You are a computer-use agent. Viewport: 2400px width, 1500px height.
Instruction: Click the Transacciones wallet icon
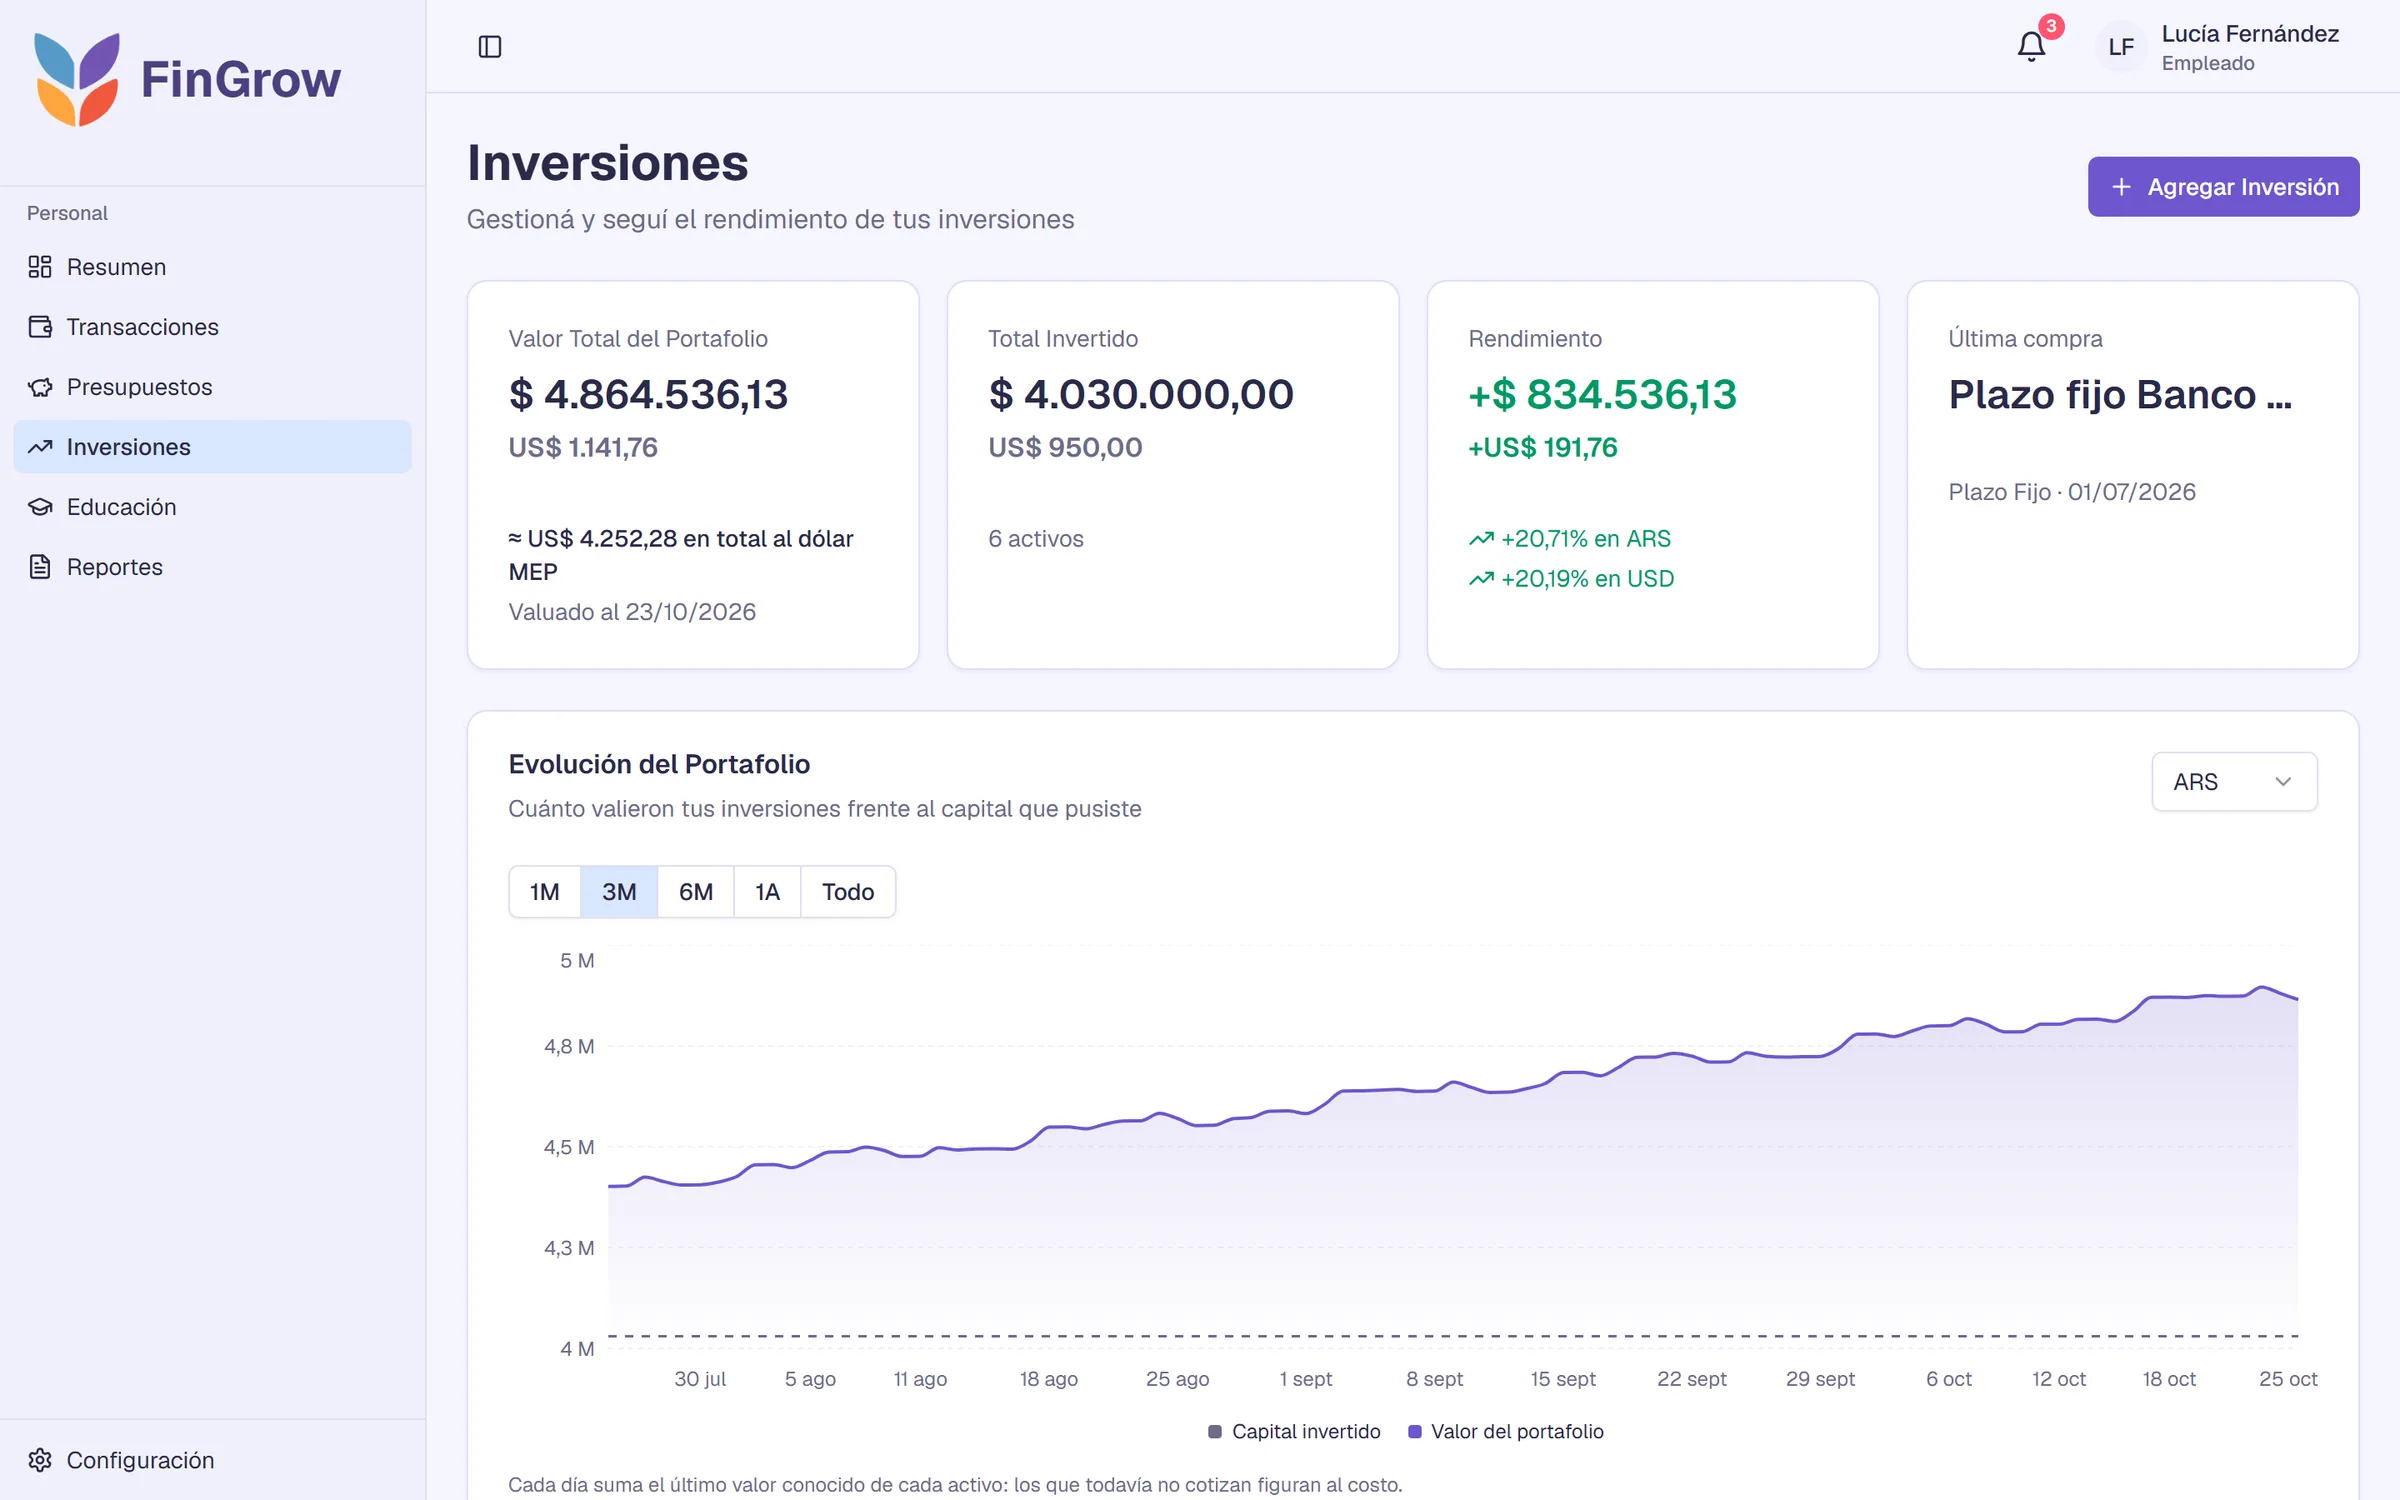tap(40, 327)
